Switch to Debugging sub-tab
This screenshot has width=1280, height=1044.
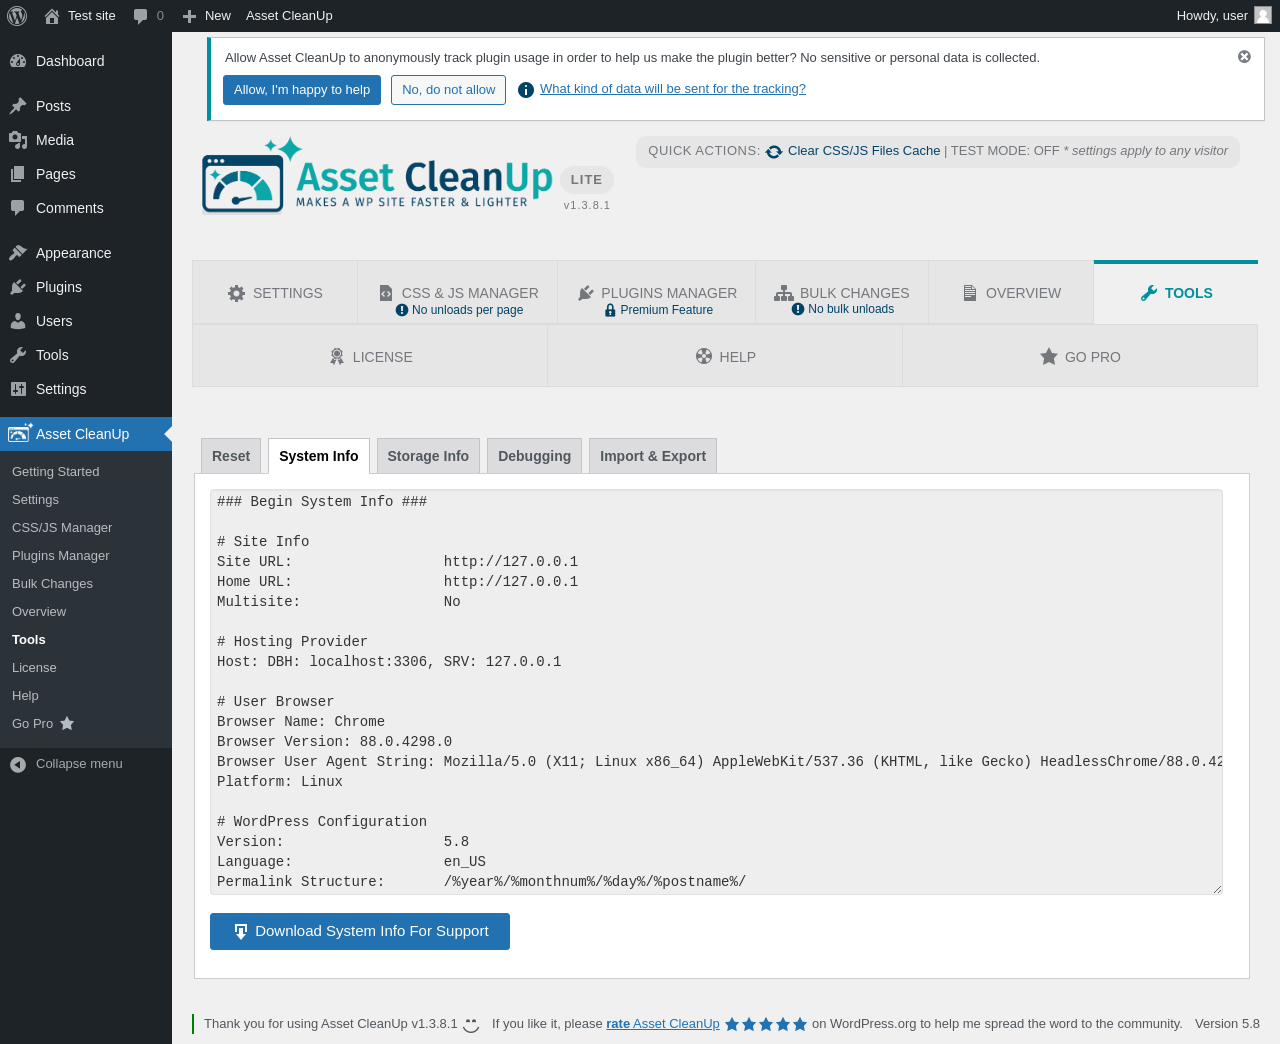point(534,456)
